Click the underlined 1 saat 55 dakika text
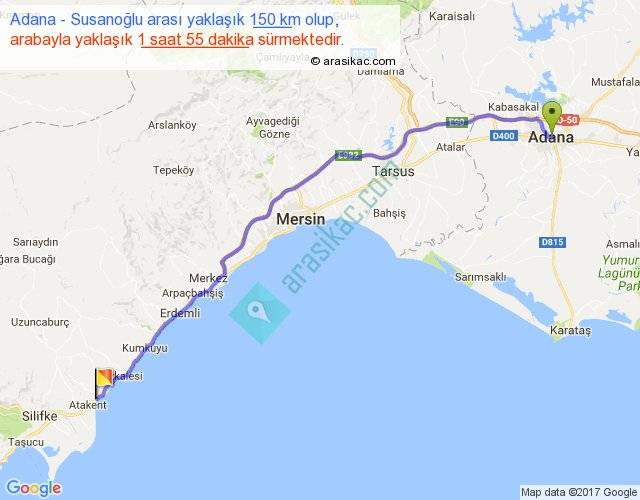 tap(196, 40)
